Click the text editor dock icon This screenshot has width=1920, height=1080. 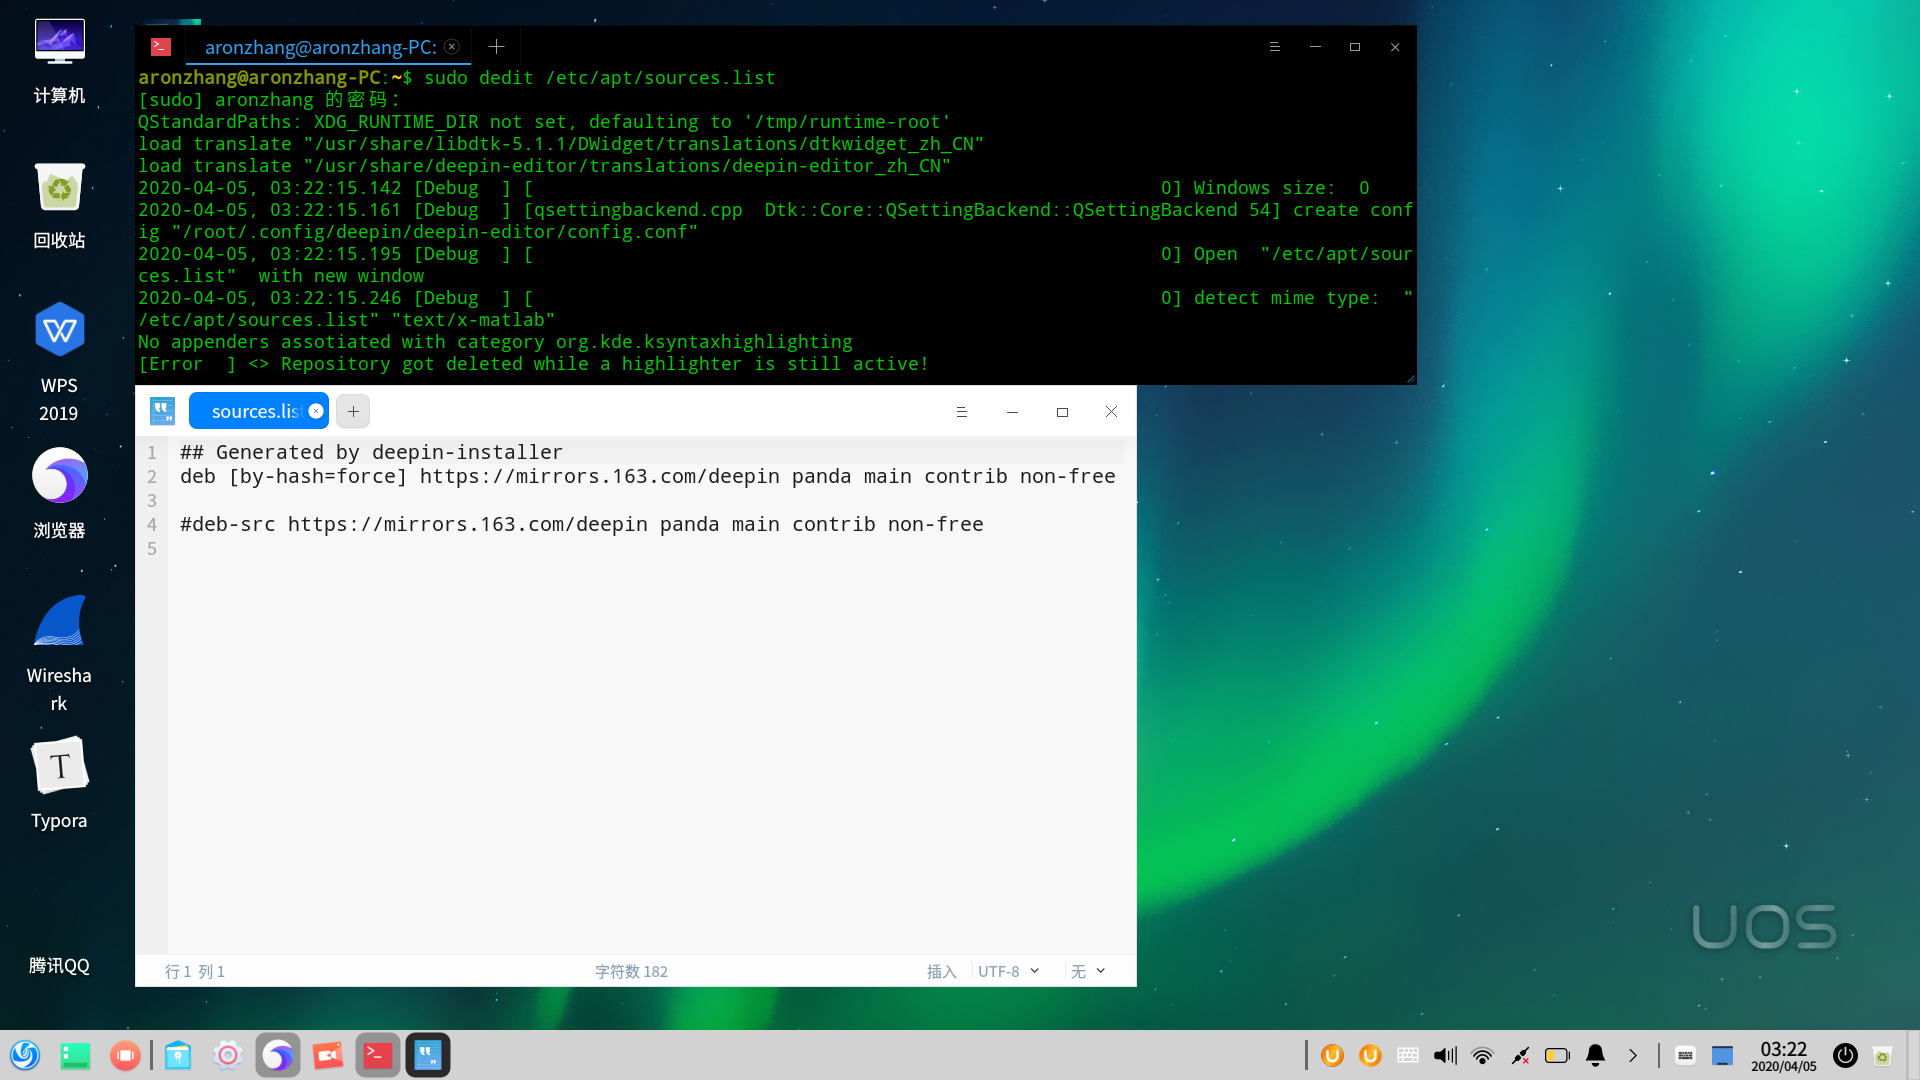pyautogui.click(x=428, y=1055)
